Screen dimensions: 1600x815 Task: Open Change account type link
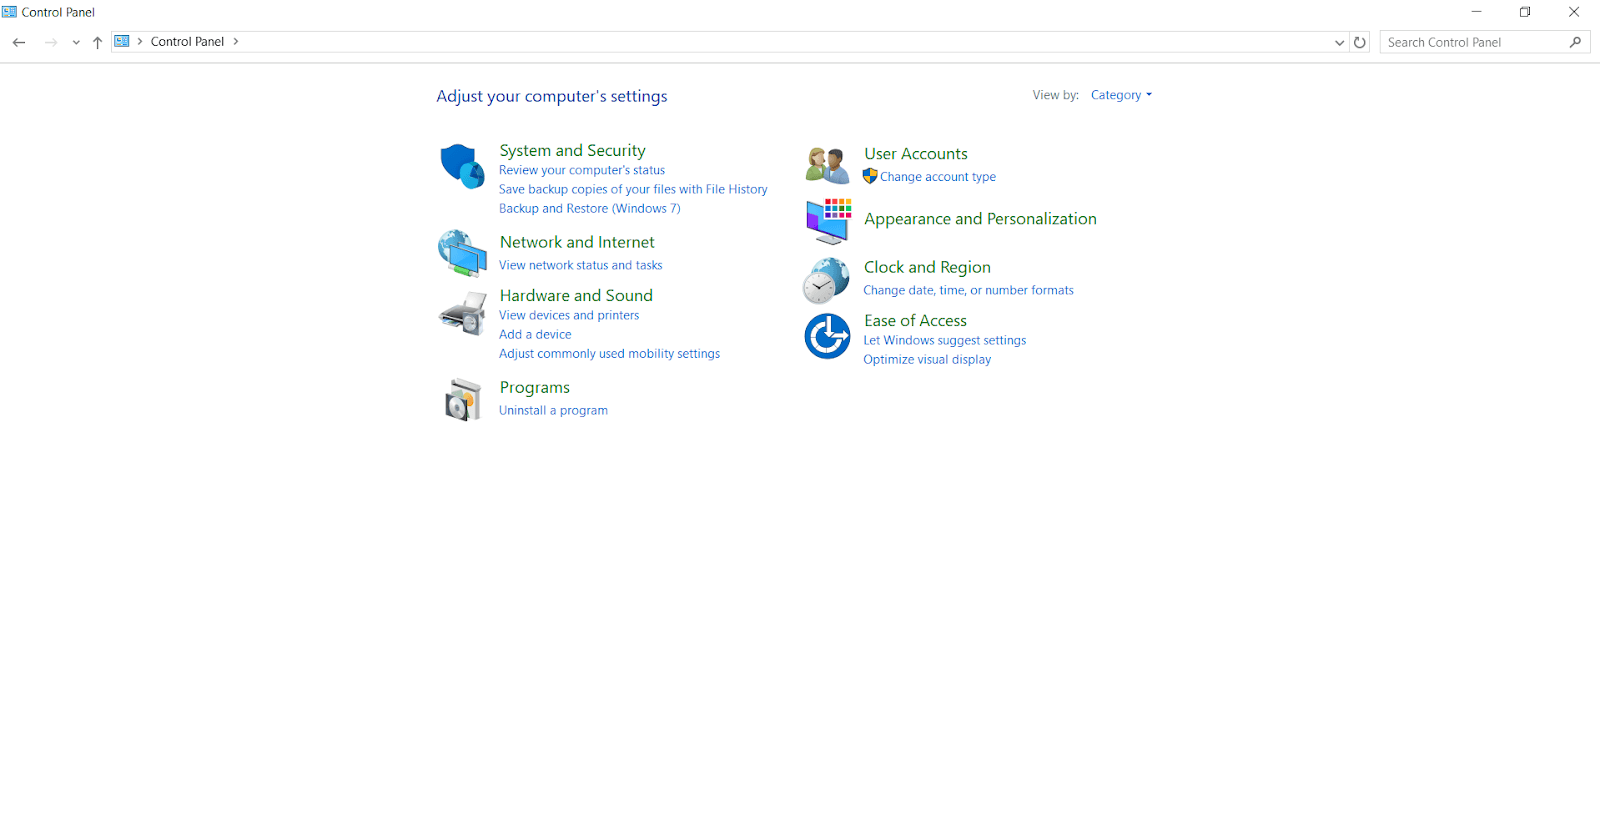pos(937,177)
